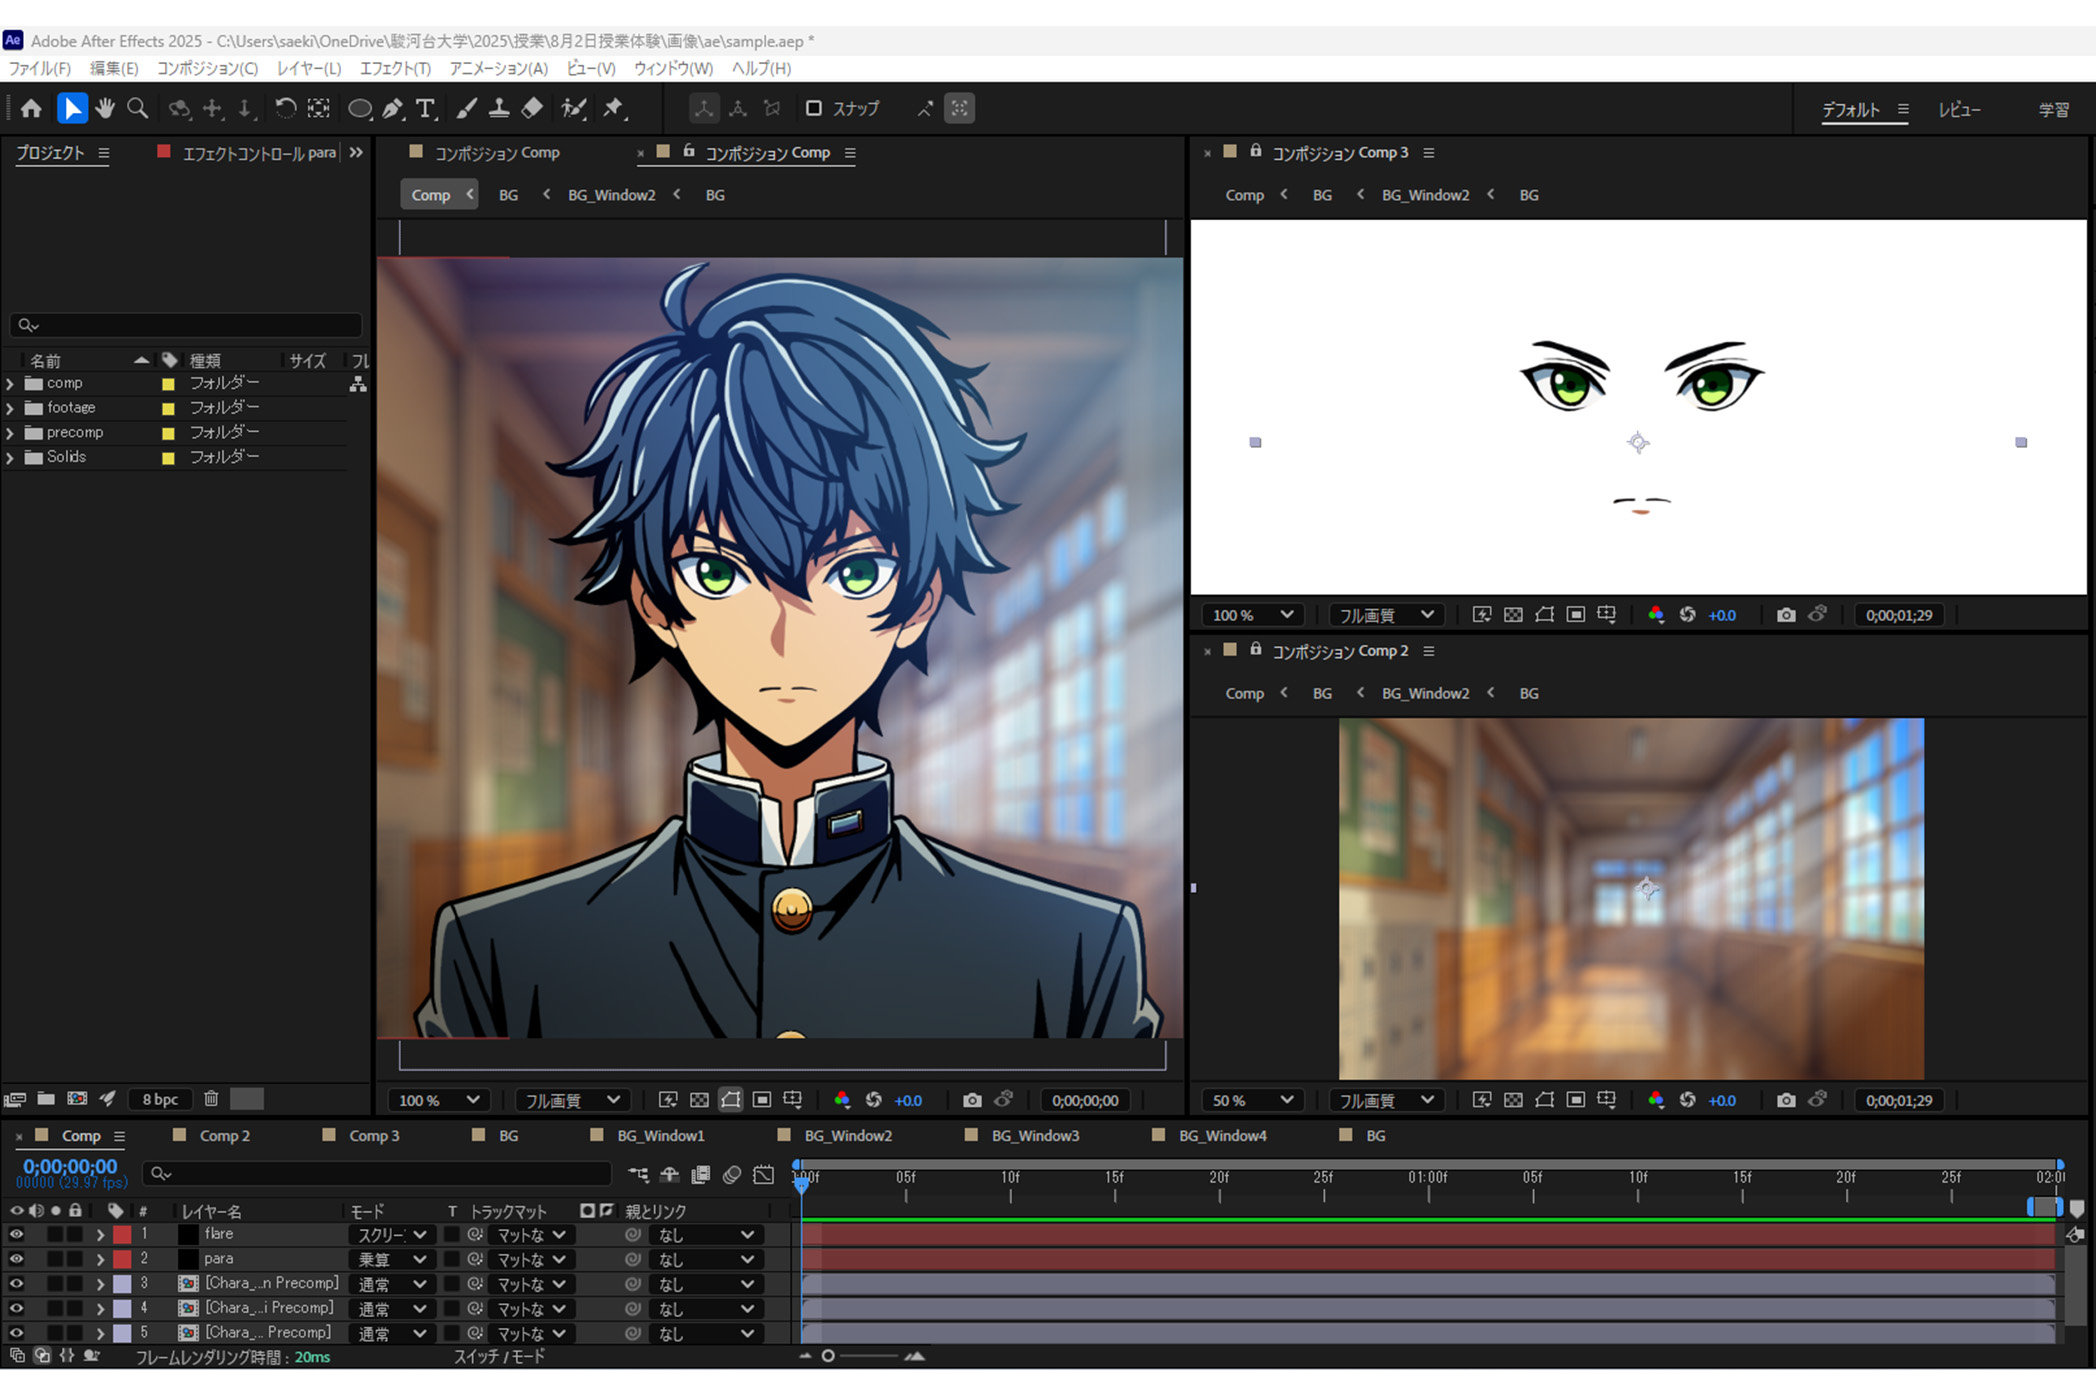Expand flare layer properties
This screenshot has width=2096, height=1396.
[x=100, y=1234]
